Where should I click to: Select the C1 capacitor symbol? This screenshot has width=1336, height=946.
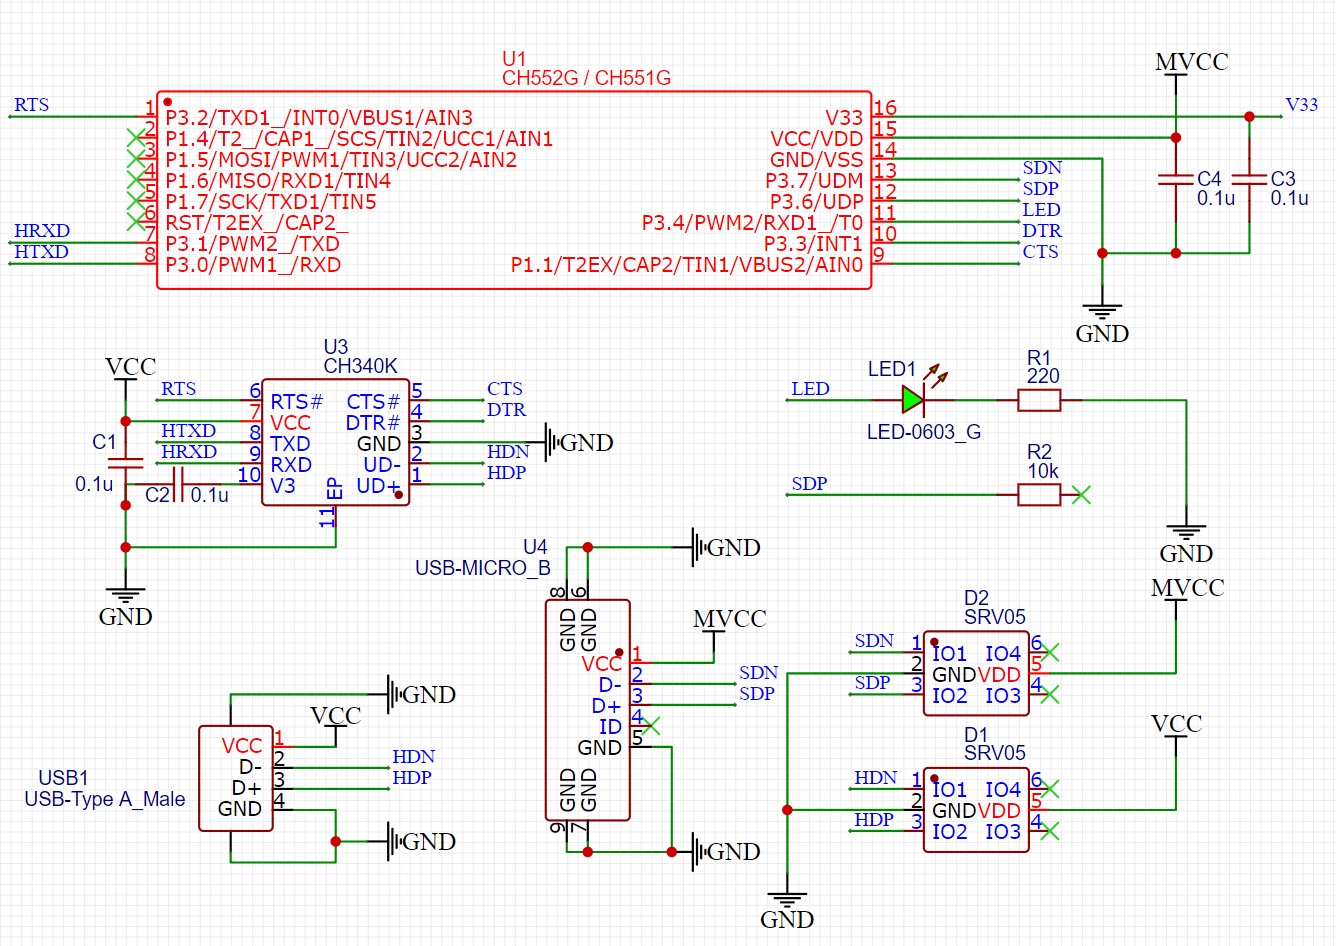coord(125,463)
